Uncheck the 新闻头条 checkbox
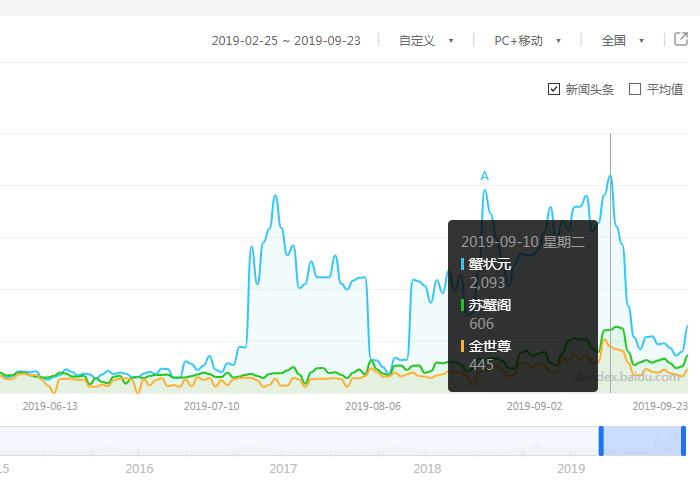 point(554,89)
